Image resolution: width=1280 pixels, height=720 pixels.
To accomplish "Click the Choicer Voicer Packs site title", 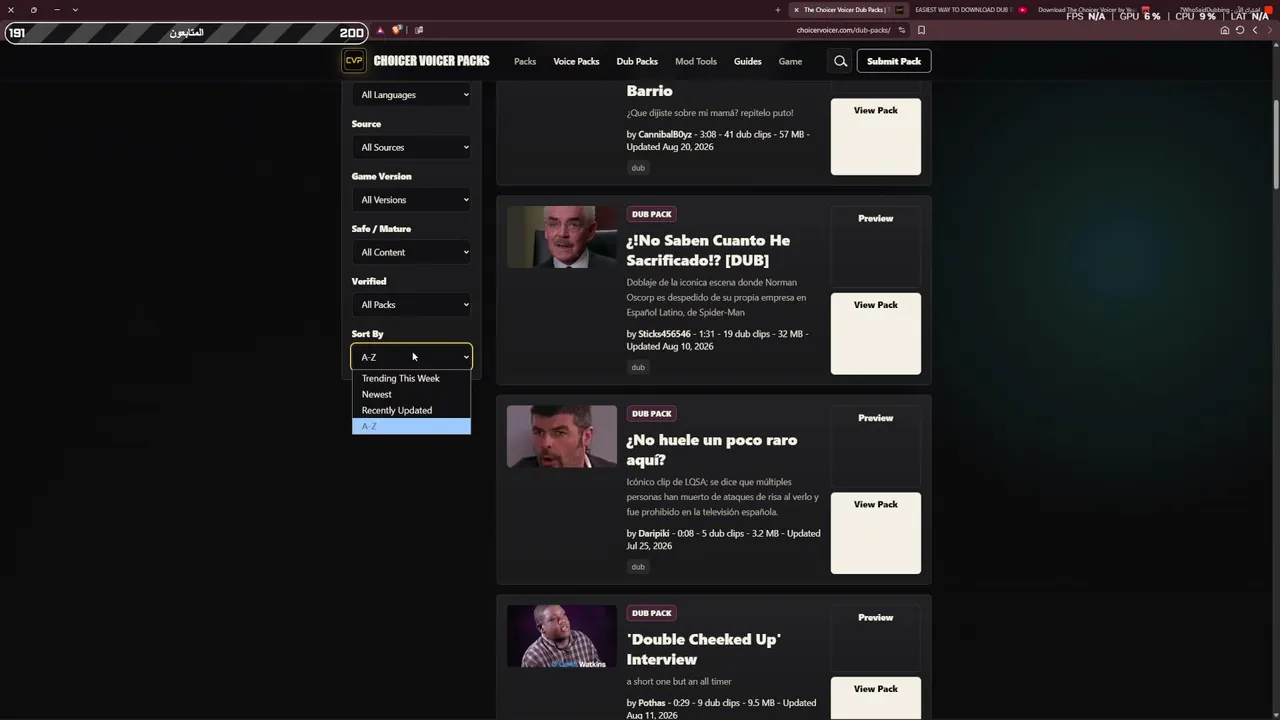I will pos(431,61).
